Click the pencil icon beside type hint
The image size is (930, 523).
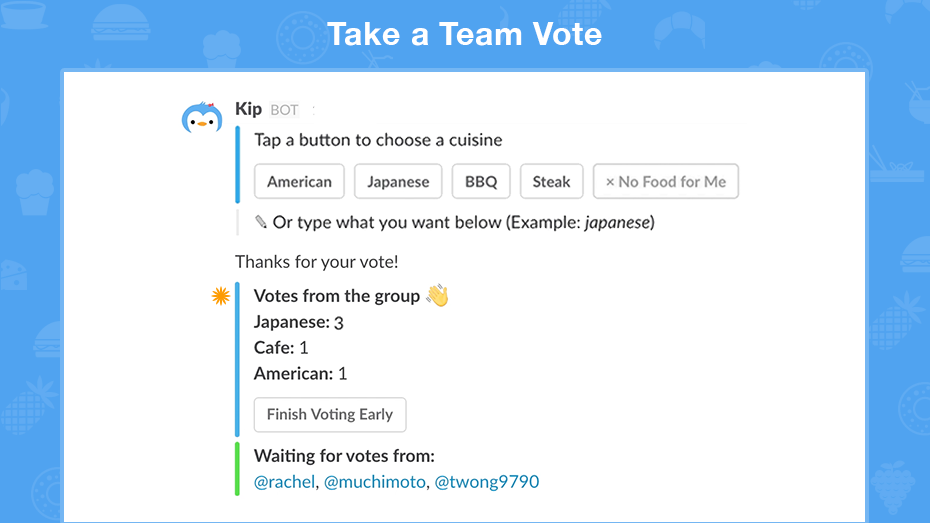[x=261, y=222]
